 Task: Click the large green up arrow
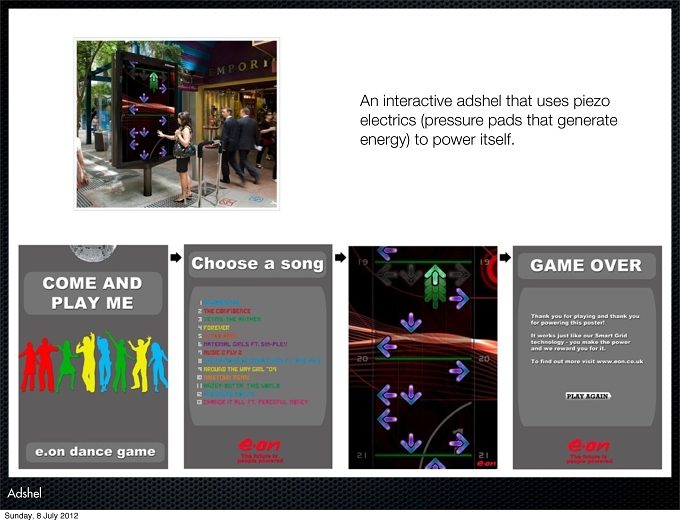(x=435, y=285)
